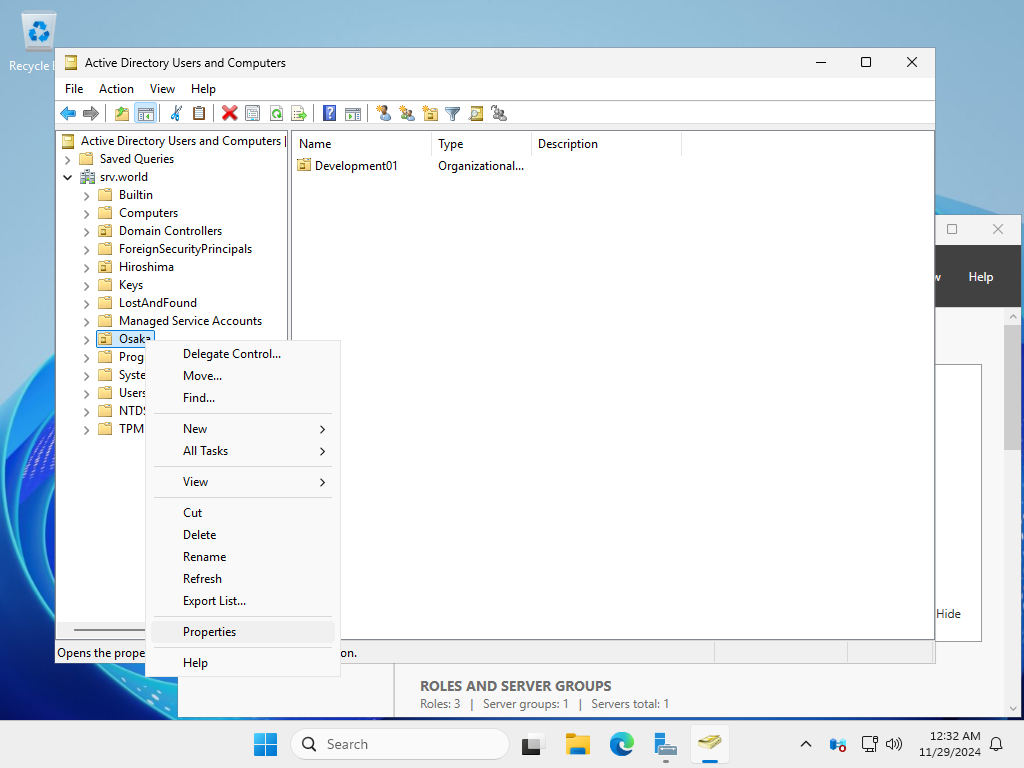Image resolution: width=1024 pixels, height=768 pixels.
Task: Click the blue Help question mark icon
Action: tap(329, 114)
